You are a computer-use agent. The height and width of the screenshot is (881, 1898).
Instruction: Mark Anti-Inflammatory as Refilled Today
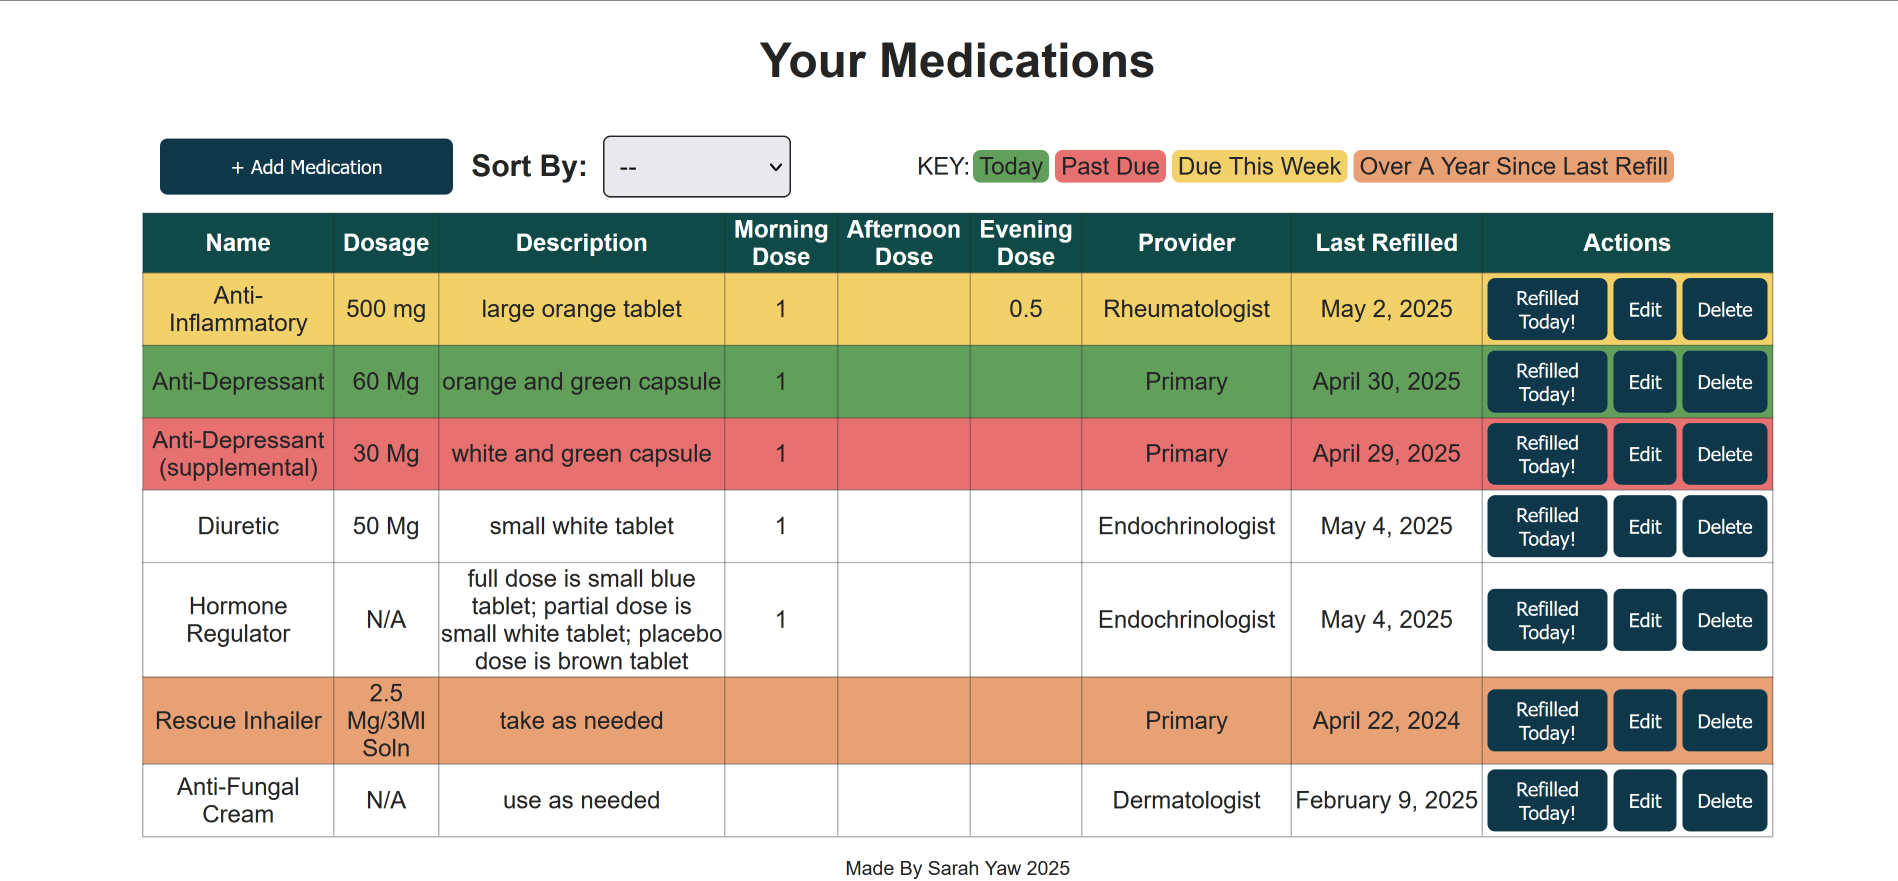click(x=1546, y=310)
